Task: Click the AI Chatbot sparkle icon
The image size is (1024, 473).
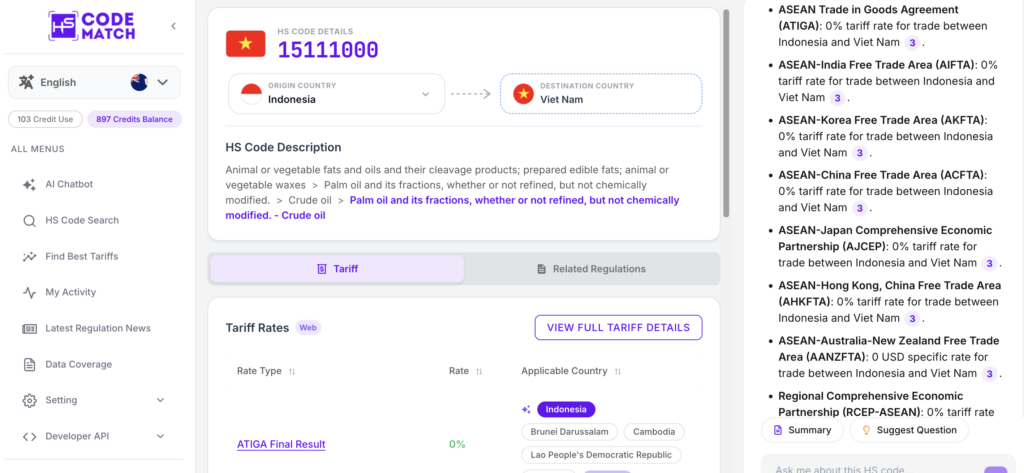Action: pos(29,184)
